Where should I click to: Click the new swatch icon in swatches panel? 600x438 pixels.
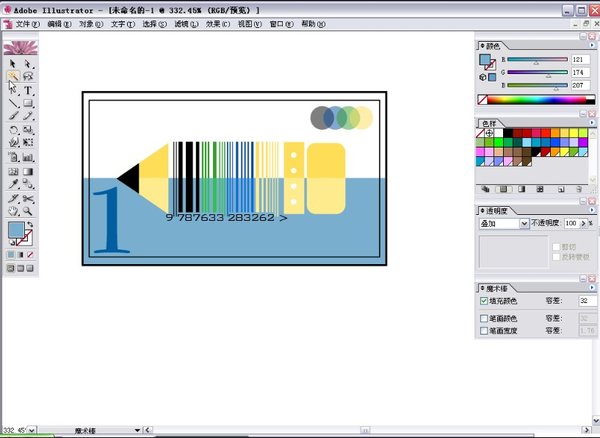coord(561,189)
